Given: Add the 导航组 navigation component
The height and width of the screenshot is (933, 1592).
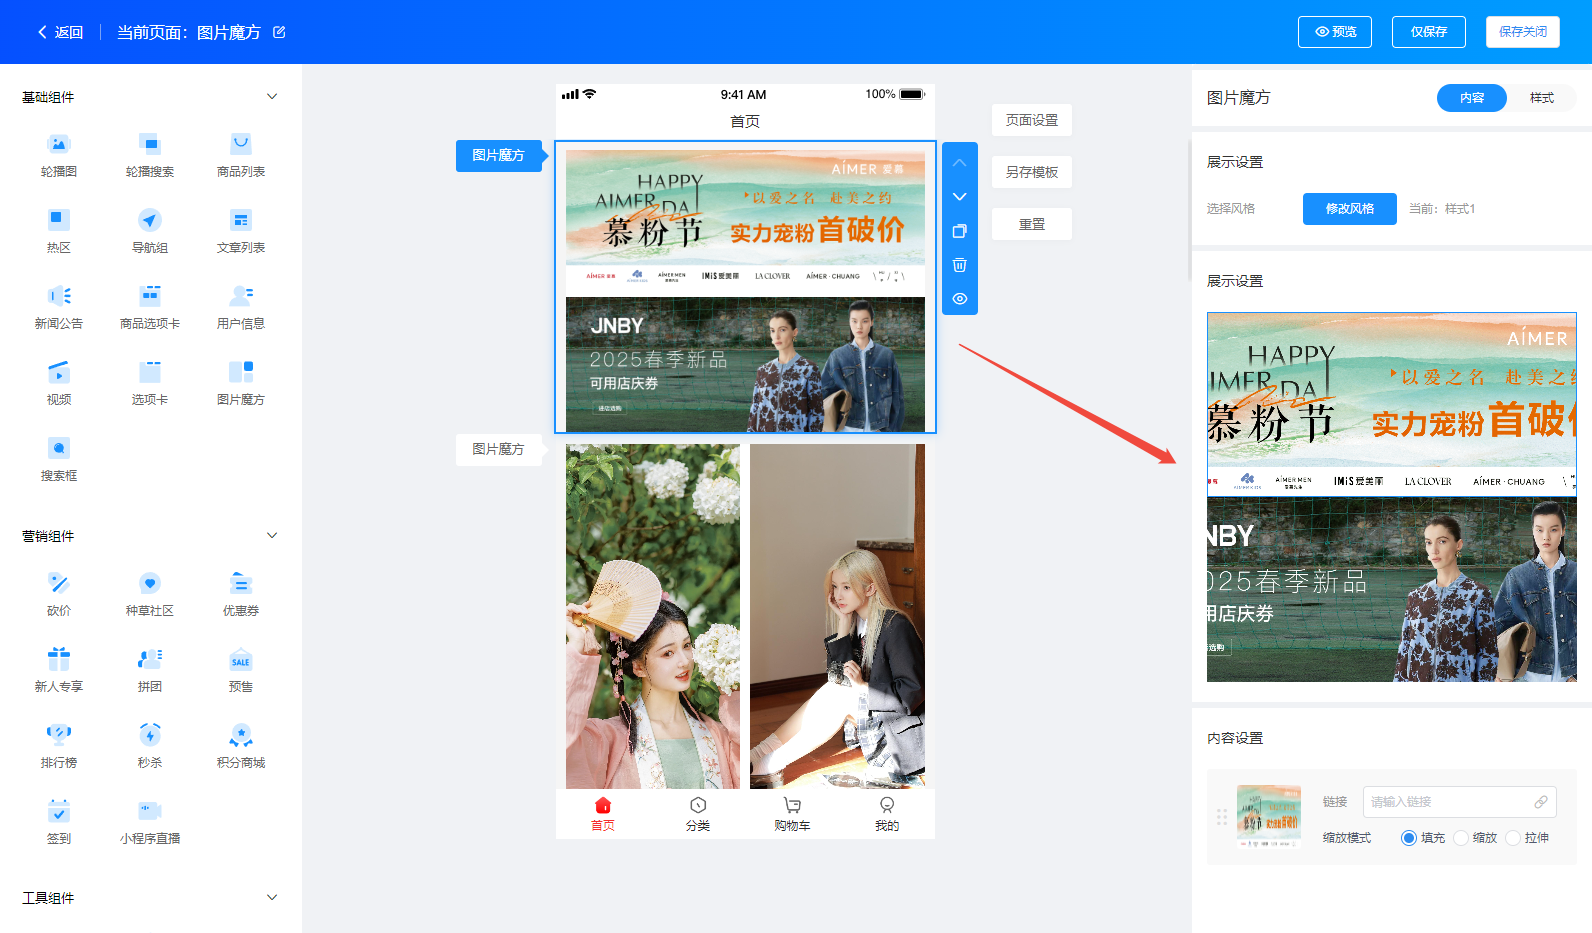Looking at the screenshot, I should (150, 232).
